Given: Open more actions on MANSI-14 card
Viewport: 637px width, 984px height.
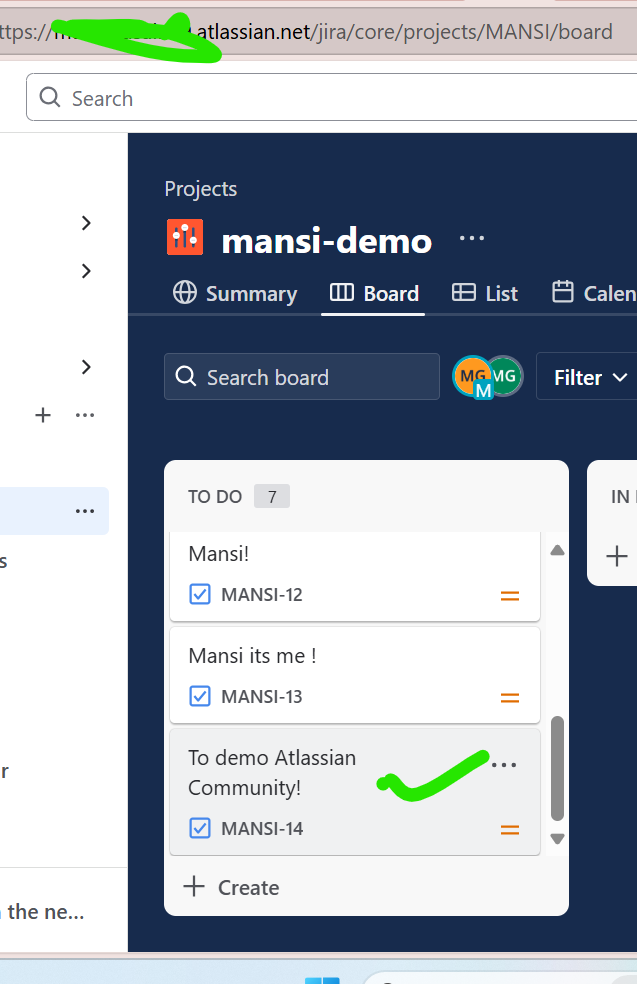Looking at the screenshot, I should coord(504,764).
